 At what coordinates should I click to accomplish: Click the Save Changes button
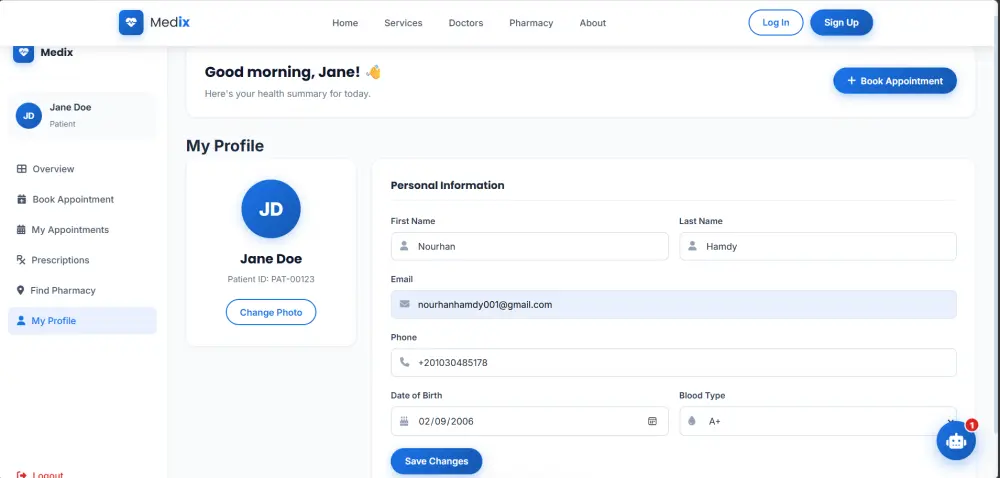[436, 461]
